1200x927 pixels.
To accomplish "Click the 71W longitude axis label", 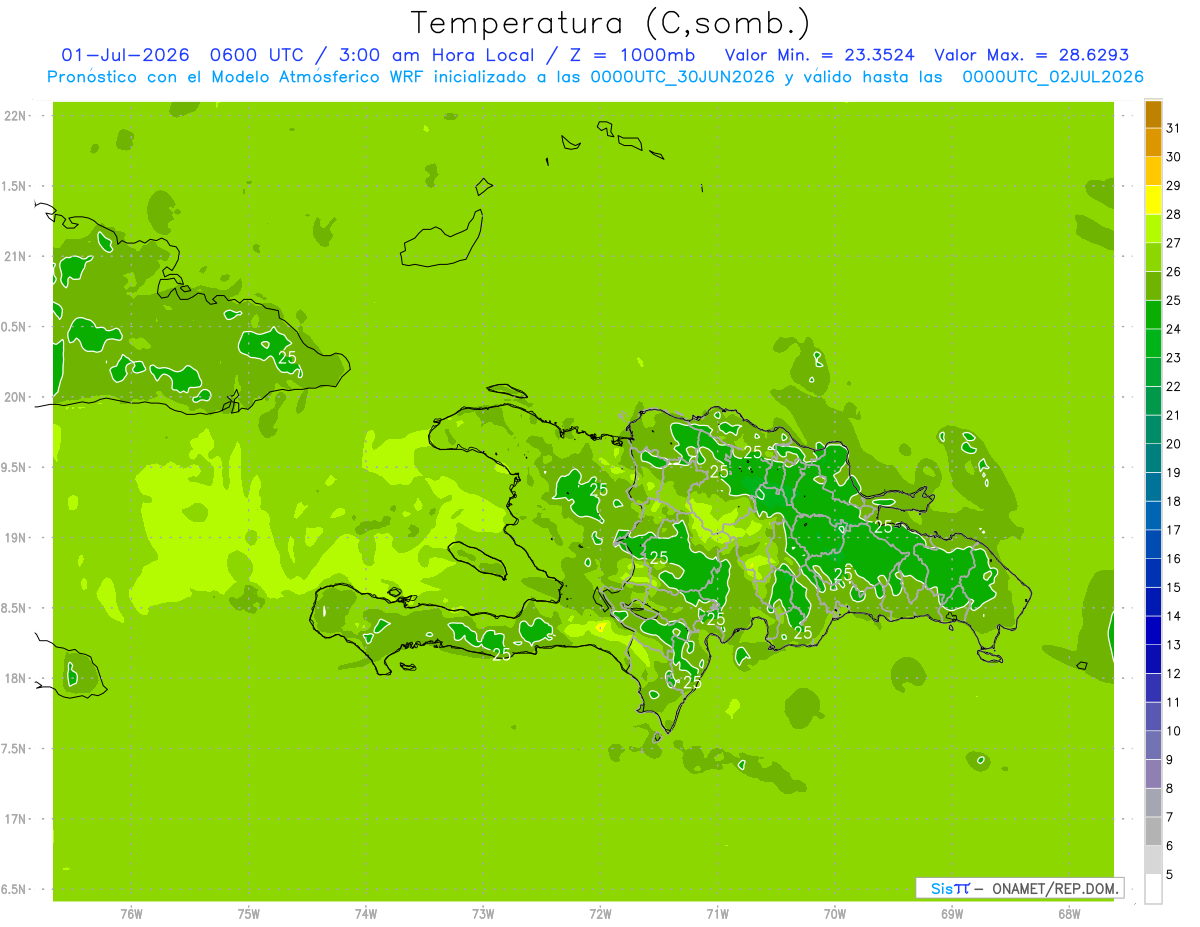I will coord(717,914).
